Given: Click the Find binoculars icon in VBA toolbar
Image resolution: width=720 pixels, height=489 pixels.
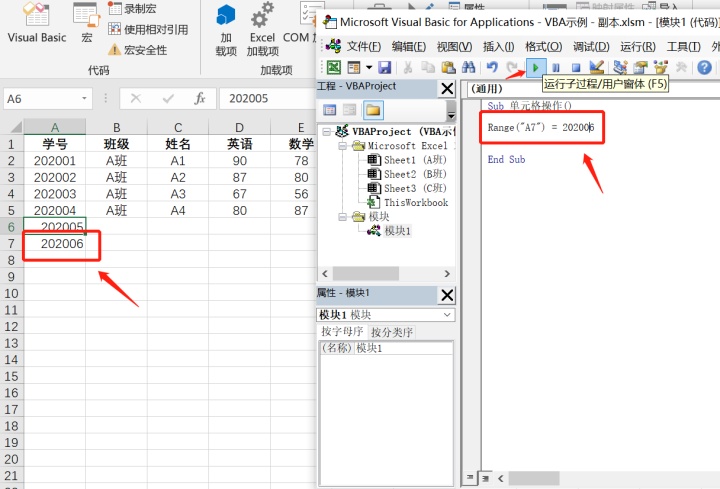Looking at the screenshot, I should click(468, 68).
